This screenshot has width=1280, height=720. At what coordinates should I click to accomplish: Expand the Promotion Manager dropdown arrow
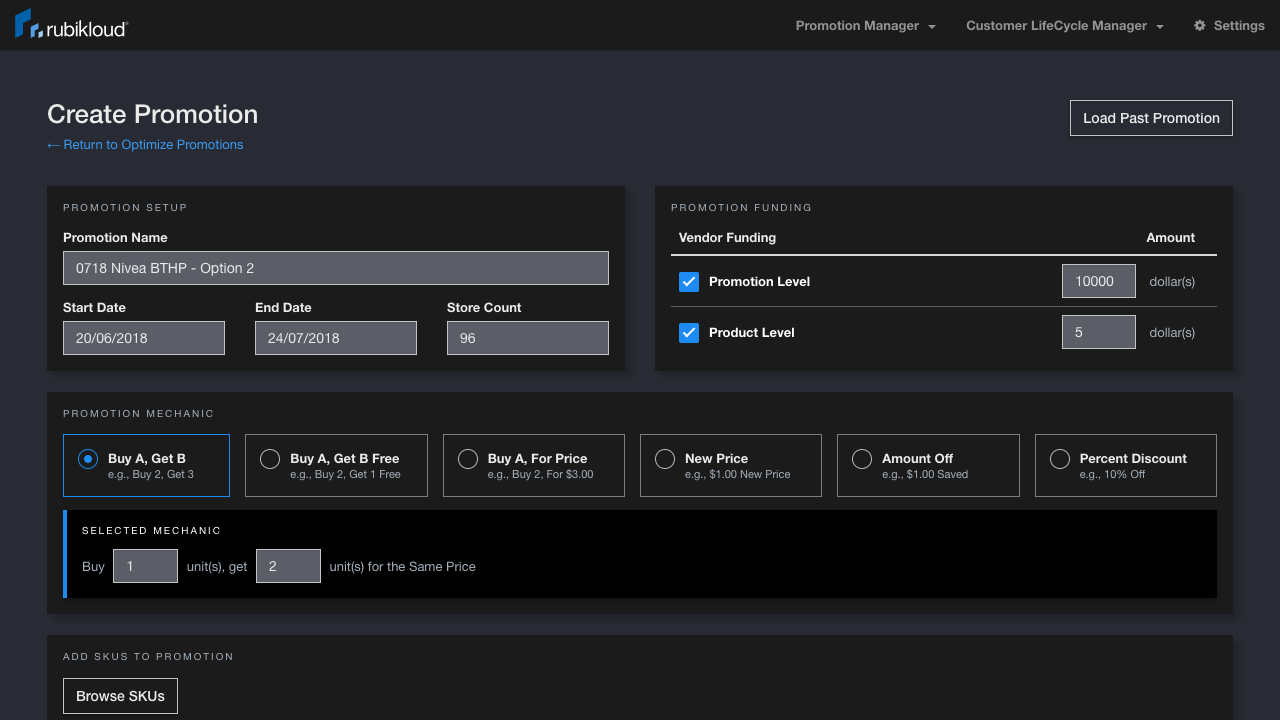(x=932, y=27)
